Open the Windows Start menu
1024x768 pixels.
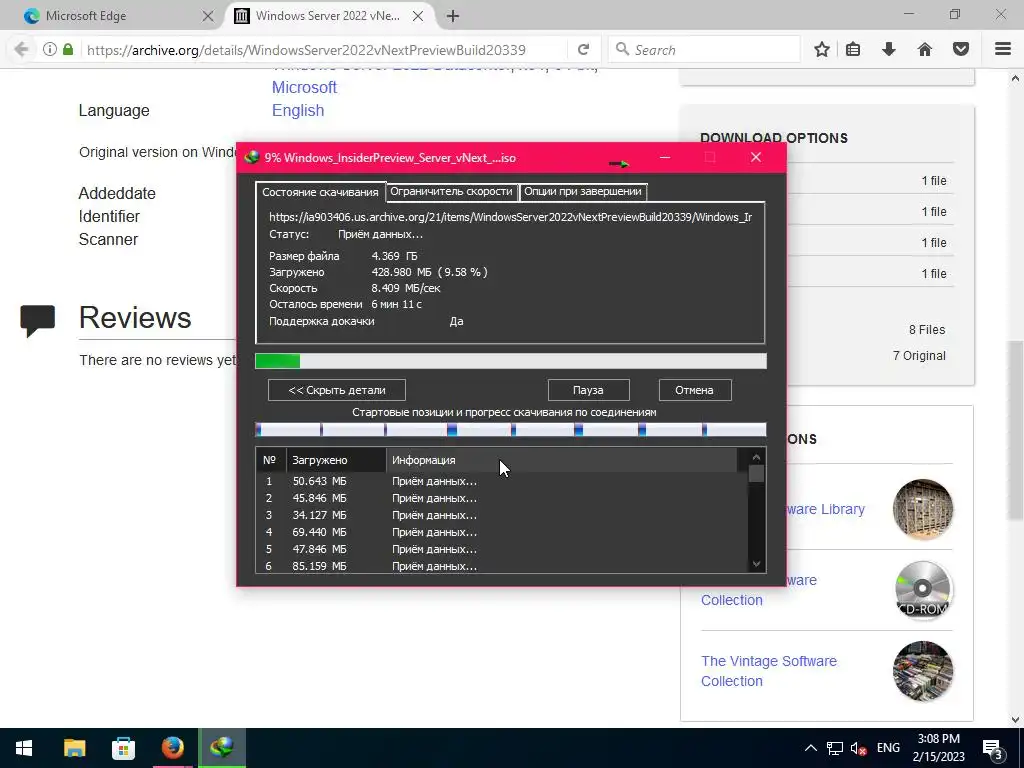point(24,748)
